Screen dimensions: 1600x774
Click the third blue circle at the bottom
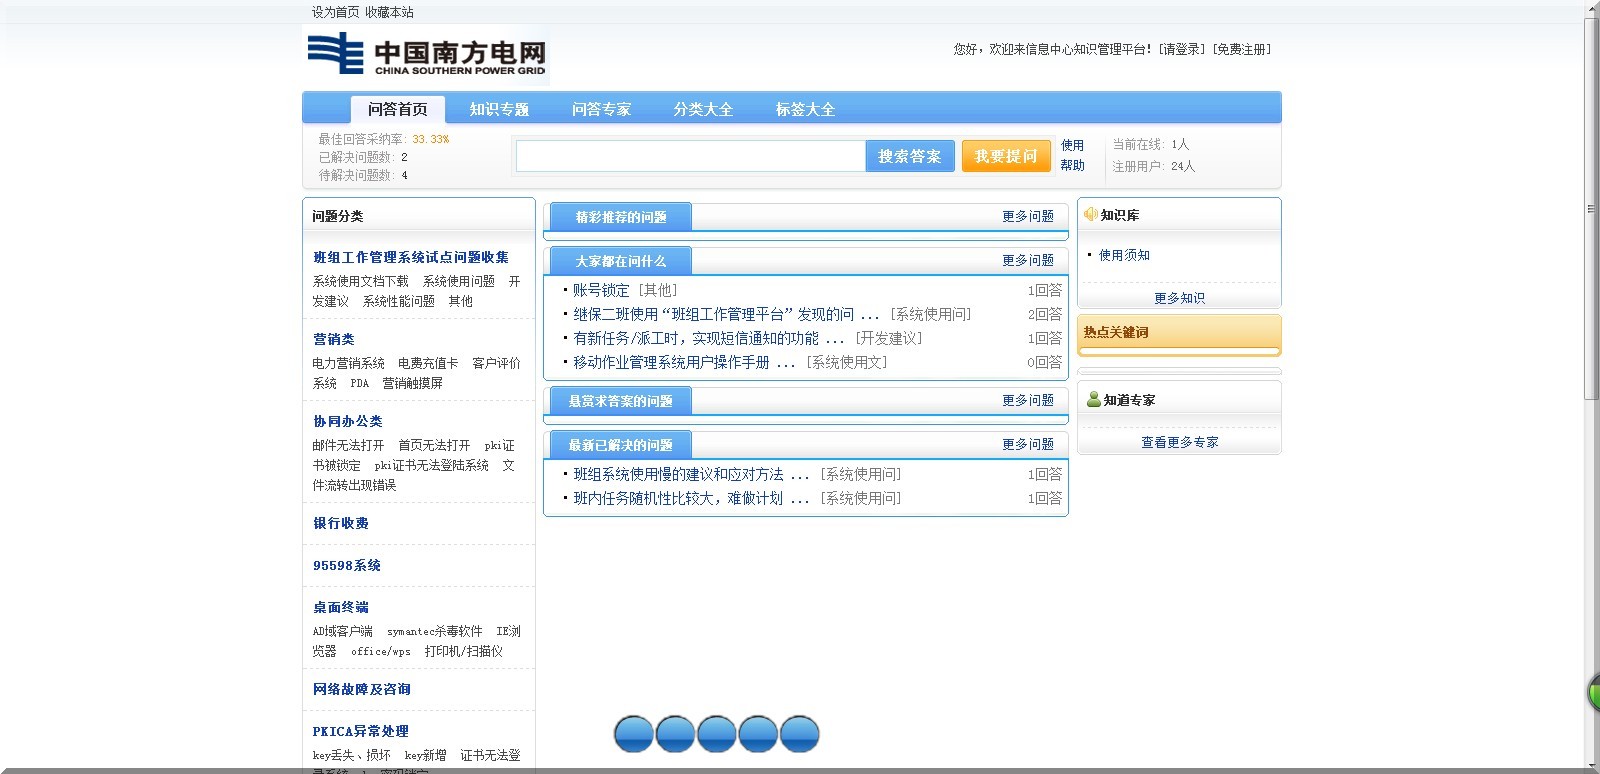716,734
